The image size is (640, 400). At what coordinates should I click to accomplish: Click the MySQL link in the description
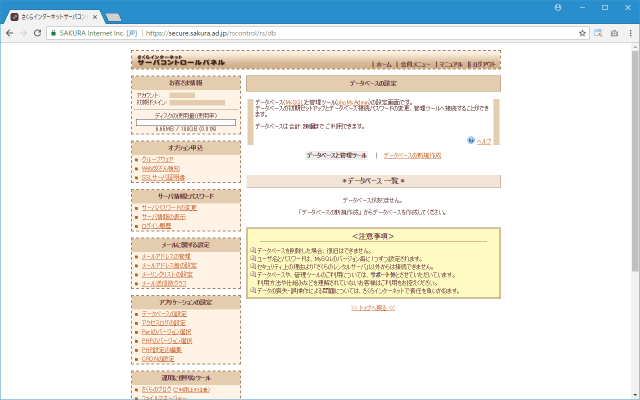[x=293, y=102]
